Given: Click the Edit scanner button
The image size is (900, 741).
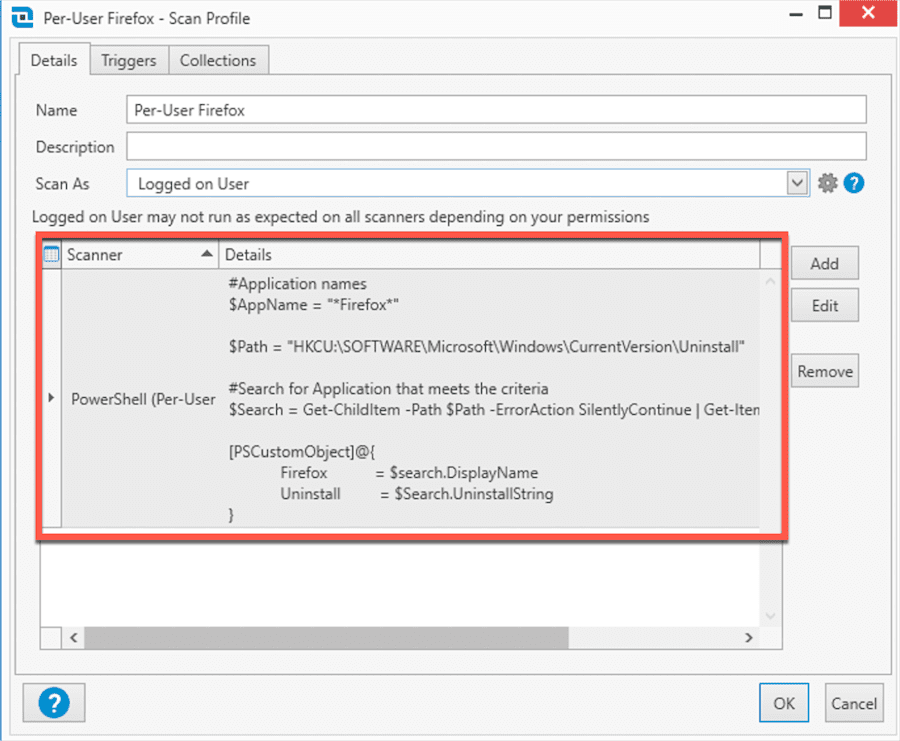Looking at the screenshot, I should (825, 305).
